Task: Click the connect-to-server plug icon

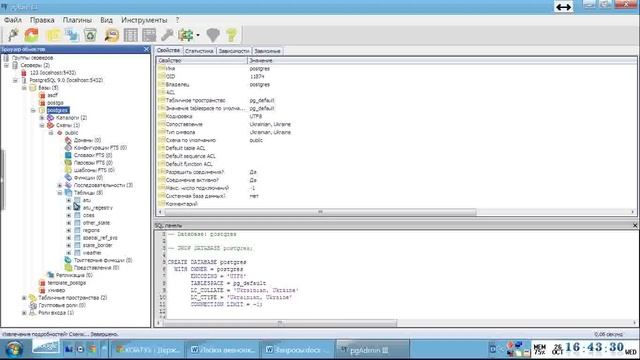Action: [13, 35]
